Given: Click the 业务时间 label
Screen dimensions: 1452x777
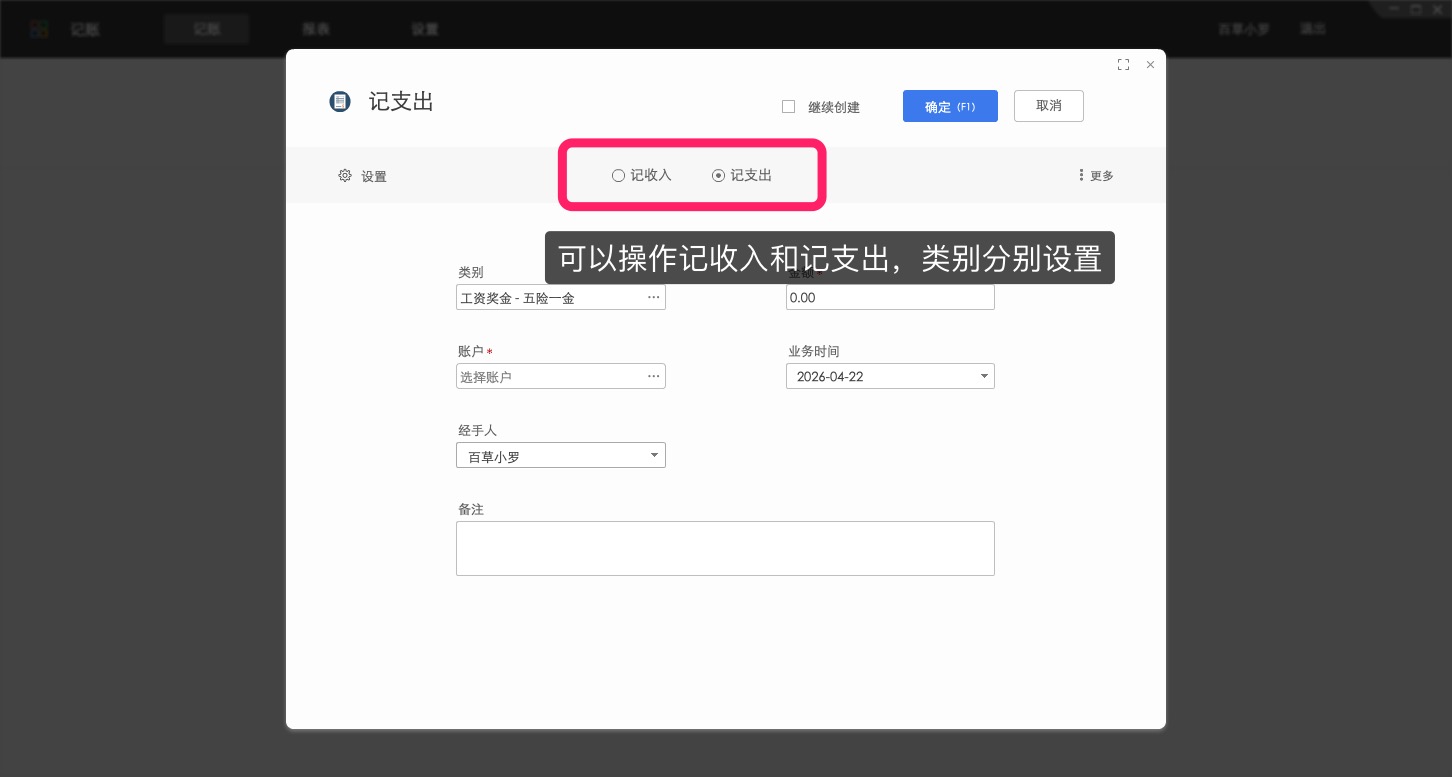Looking at the screenshot, I should (814, 352).
